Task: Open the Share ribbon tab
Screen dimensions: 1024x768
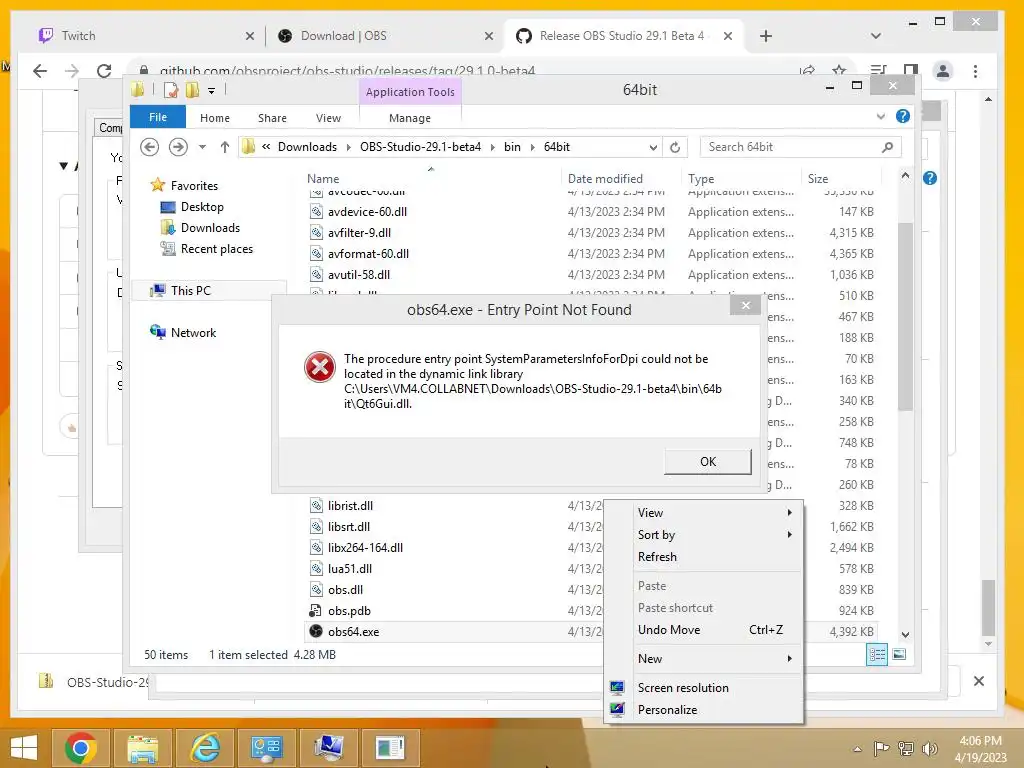Action: [272, 118]
